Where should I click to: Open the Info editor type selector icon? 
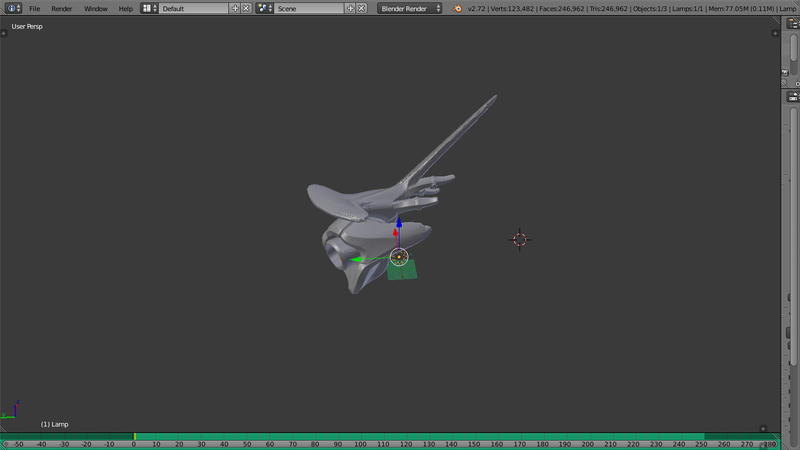click(x=14, y=8)
